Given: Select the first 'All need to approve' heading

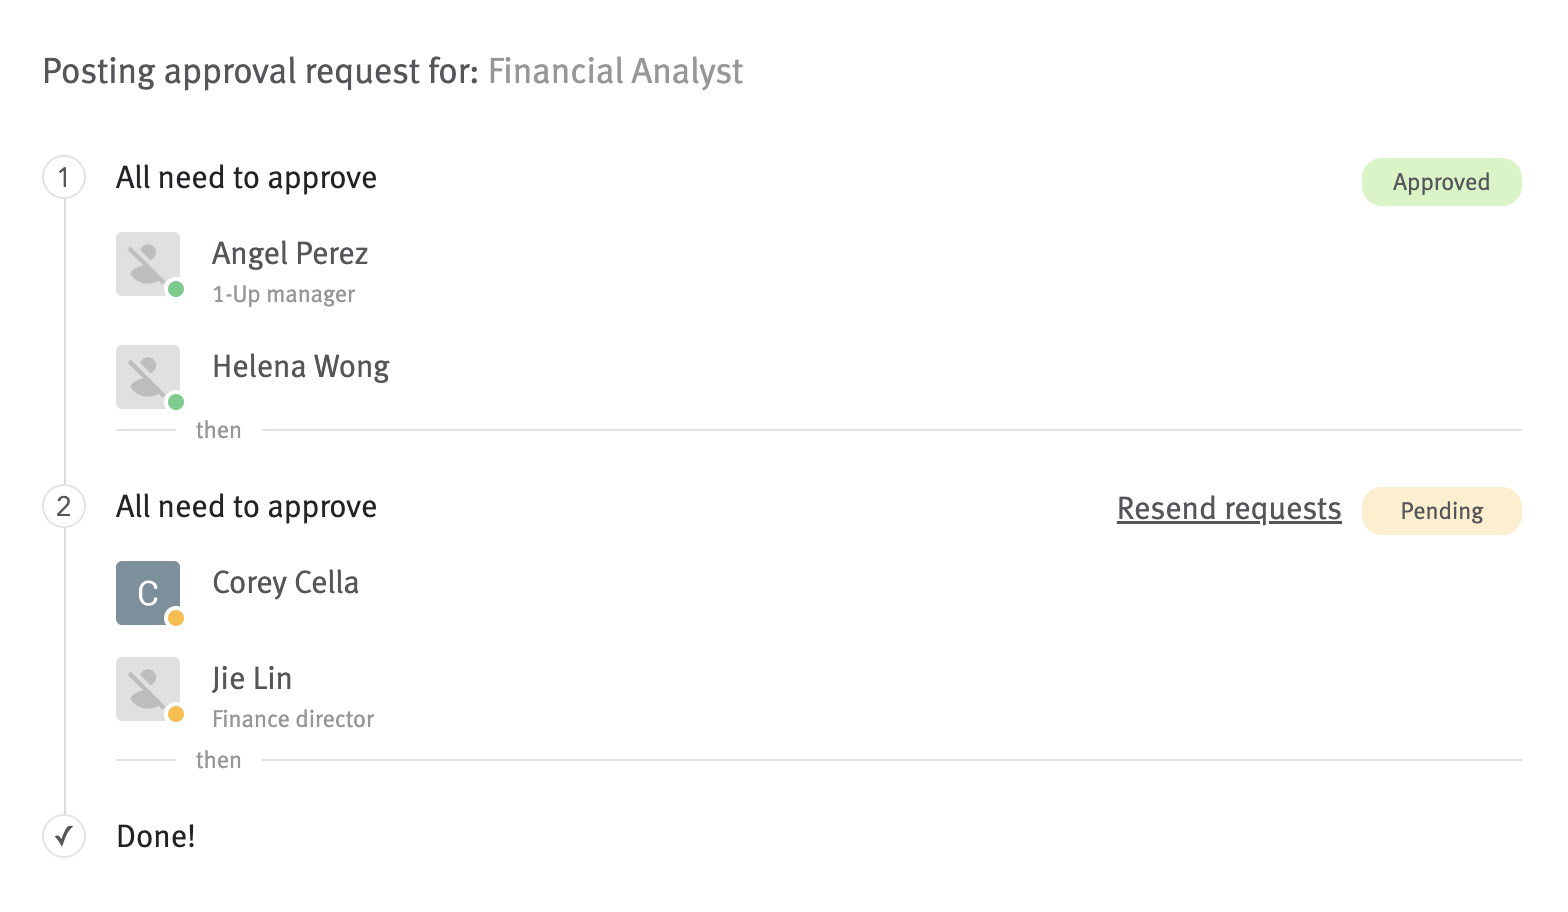Looking at the screenshot, I should coord(246,177).
